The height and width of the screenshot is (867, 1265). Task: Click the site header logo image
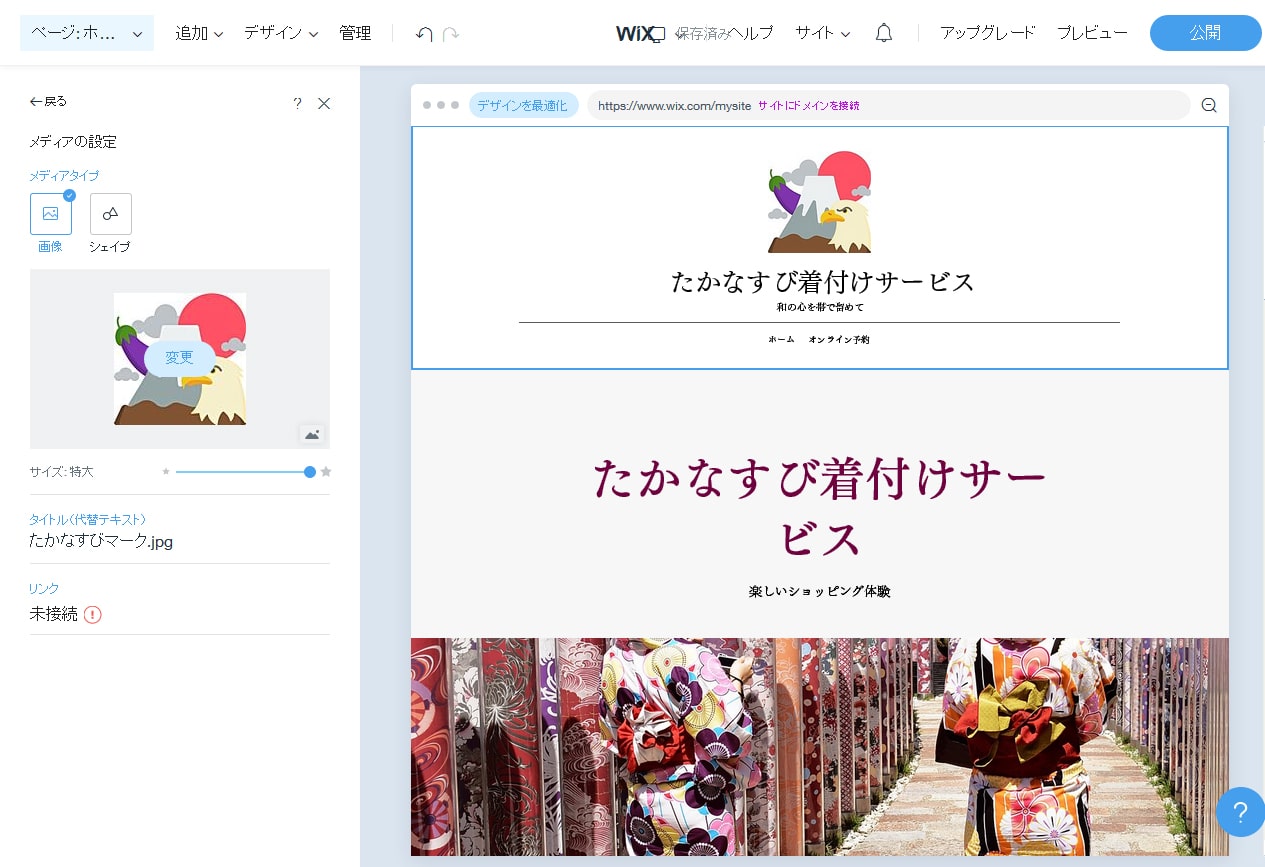(x=820, y=202)
